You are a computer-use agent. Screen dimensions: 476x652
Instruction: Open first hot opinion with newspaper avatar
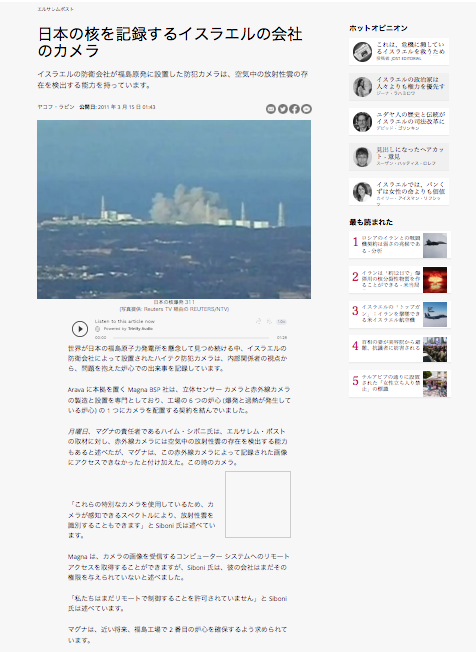pos(399,52)
